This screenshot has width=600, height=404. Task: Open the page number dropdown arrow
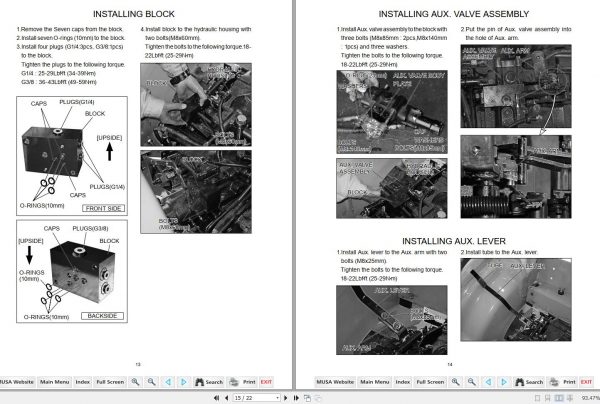(x=277, y=398)
